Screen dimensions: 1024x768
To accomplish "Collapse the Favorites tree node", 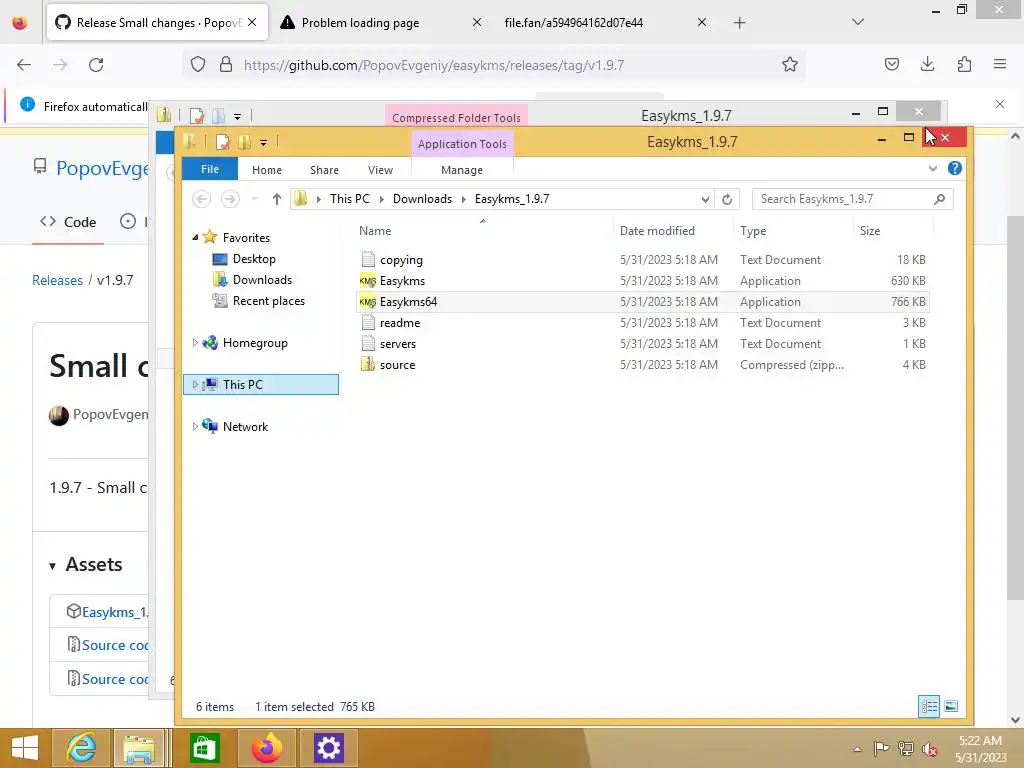I will pos(195,238).
